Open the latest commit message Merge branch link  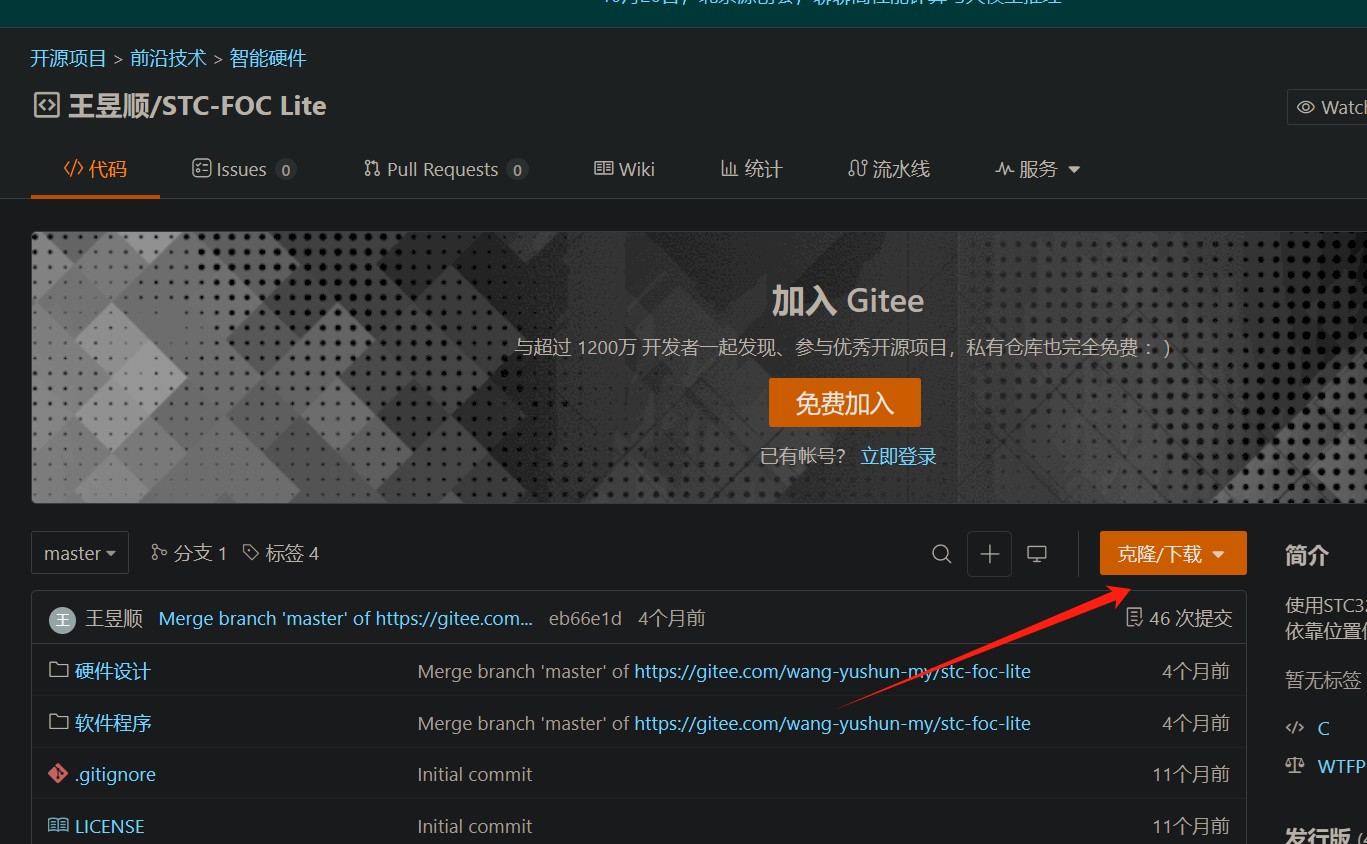click(346, 619)
